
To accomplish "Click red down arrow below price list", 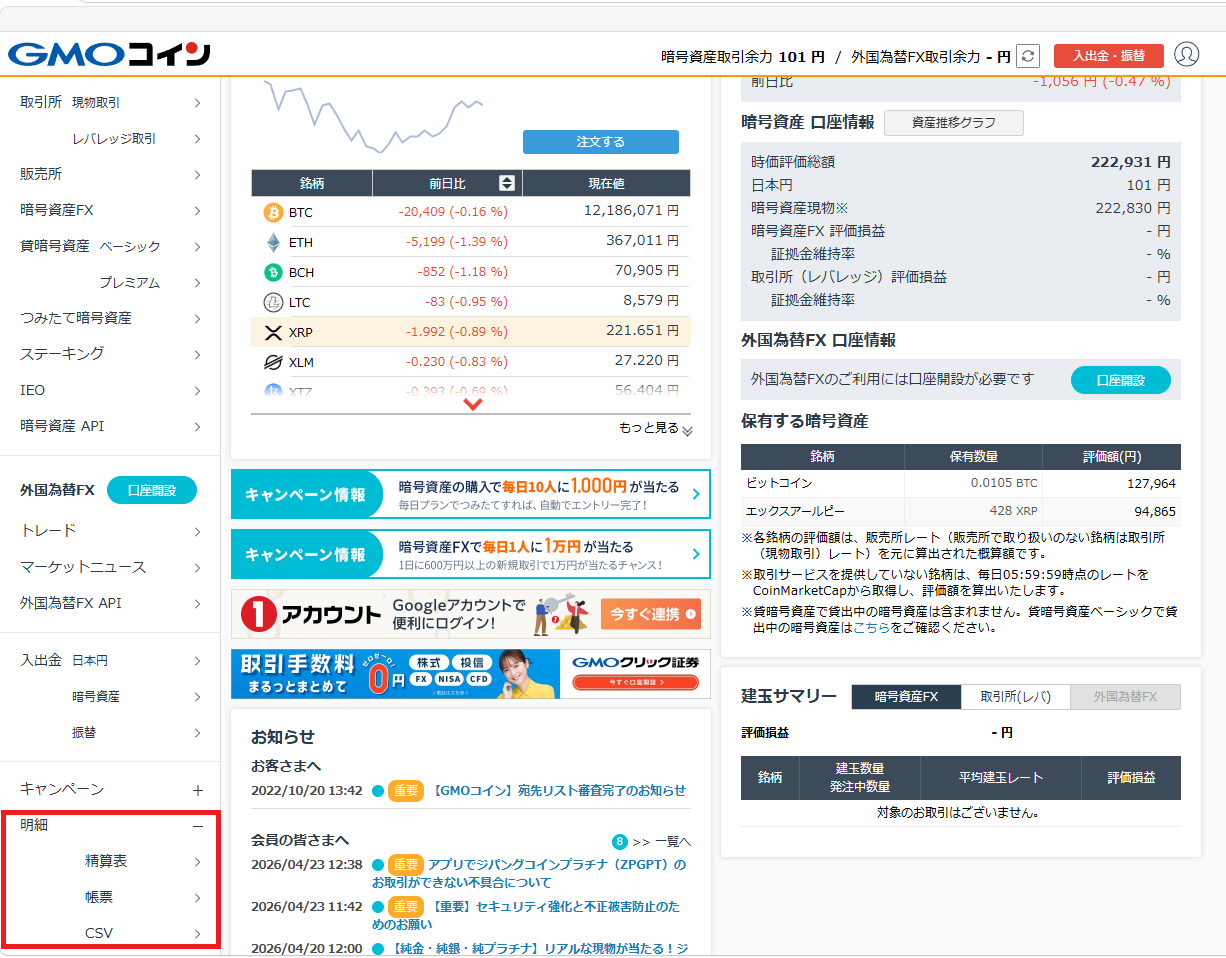I will pos(473,404).
